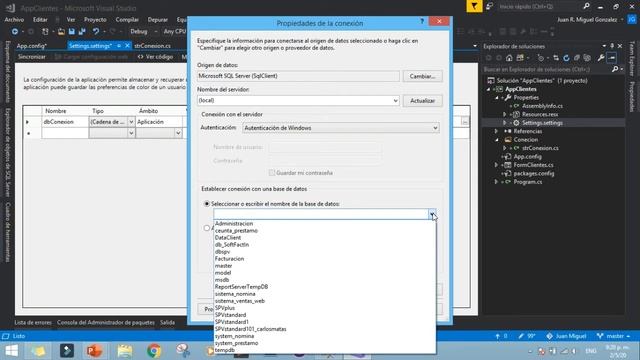Image resolution: width=640 pixels, height=360 pixels.
Task: Click the Save All toolbar icon
Action: tap(82, 31)
